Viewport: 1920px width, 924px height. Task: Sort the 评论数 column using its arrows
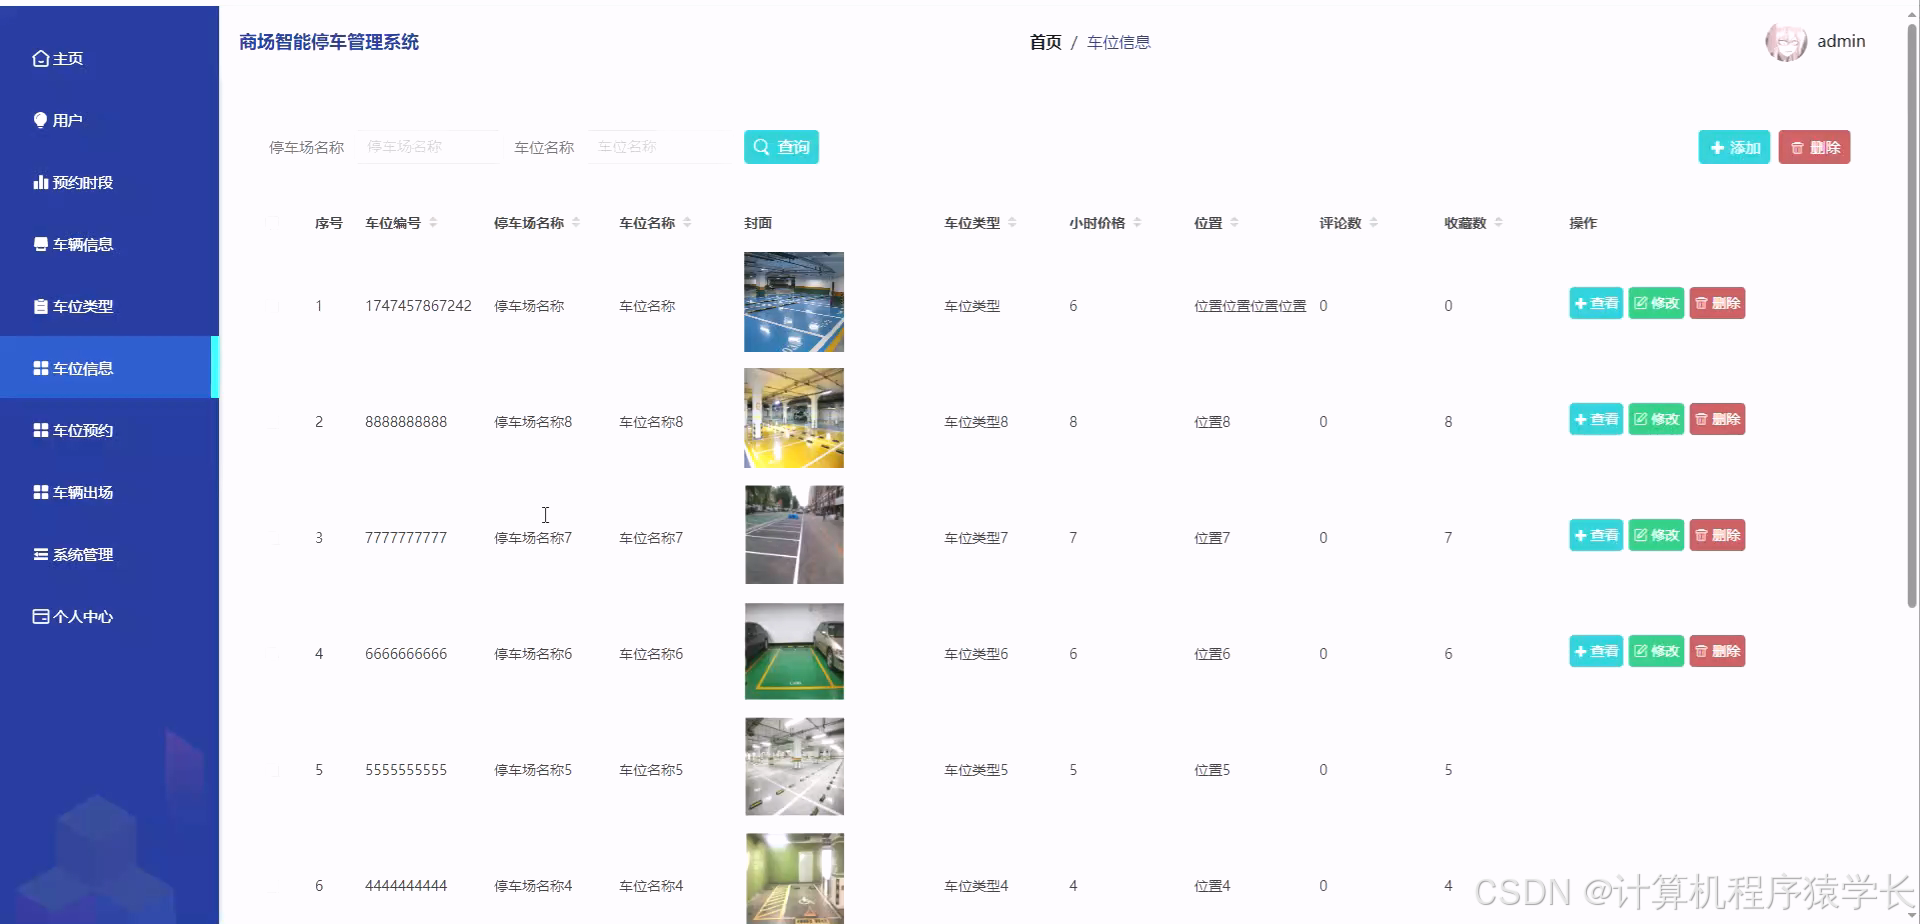[x=1376, y=222]
